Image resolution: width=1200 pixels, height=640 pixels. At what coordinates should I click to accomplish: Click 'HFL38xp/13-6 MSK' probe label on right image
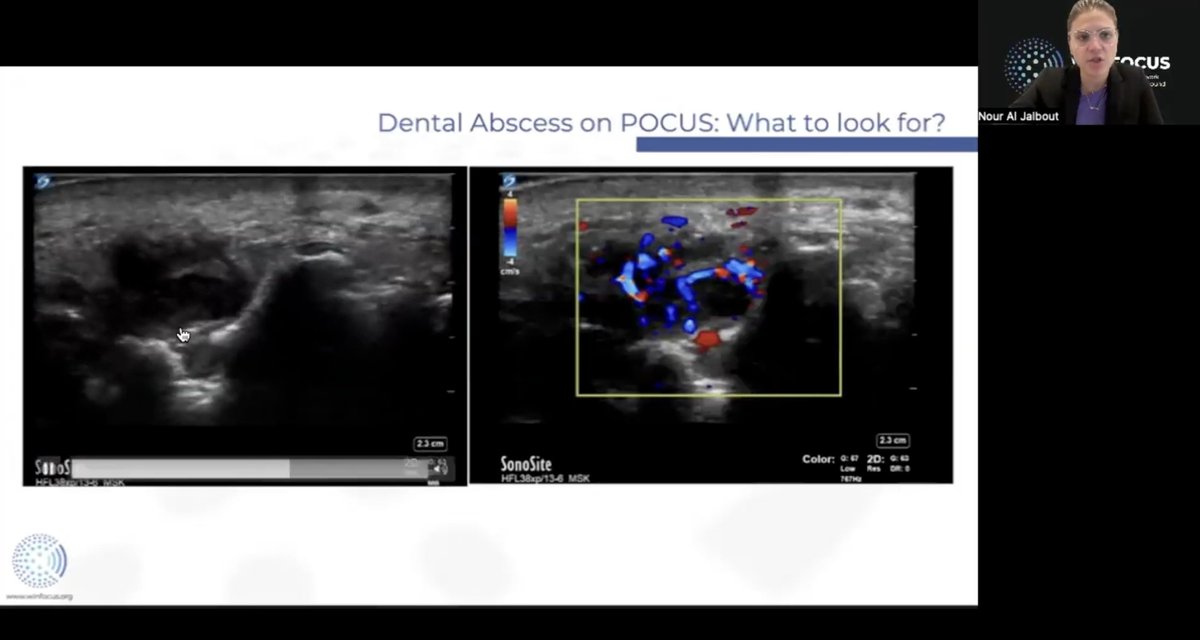(545, 479)
